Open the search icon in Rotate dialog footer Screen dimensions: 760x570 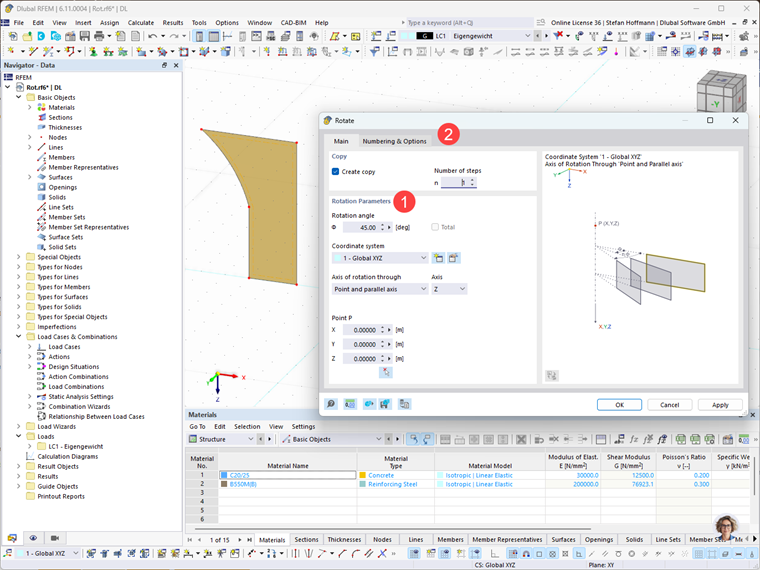pyautogui.click(x=331, y=404)
